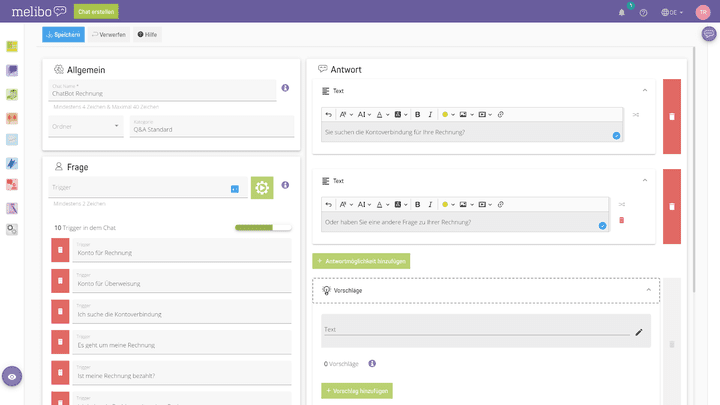
Task: Open the Ordner dropdown
Action: pos(86,126)
